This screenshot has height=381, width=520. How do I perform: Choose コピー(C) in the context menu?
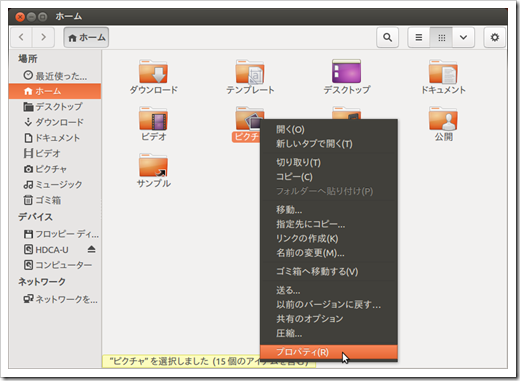click(329, 177)
